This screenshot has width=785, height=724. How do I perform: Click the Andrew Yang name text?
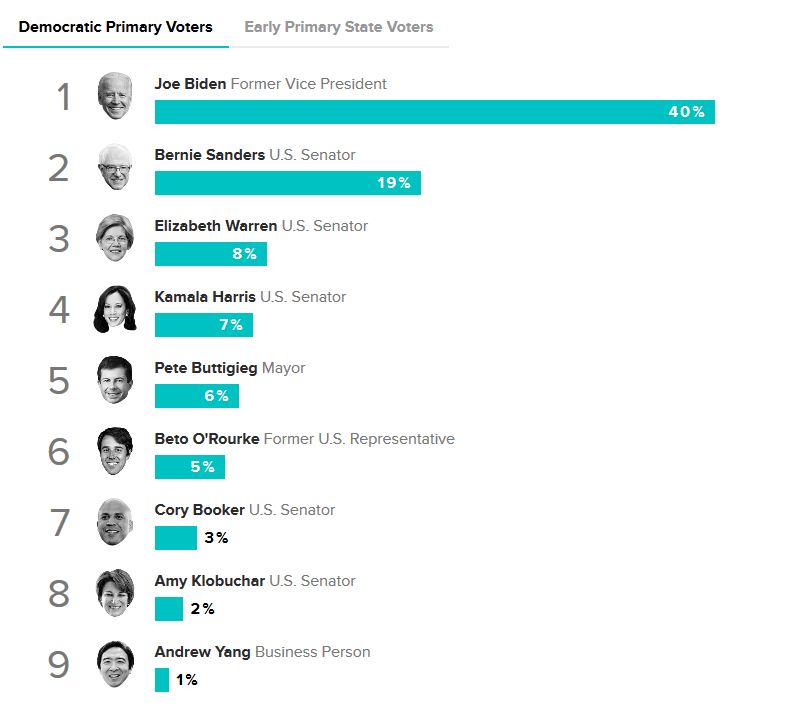click(x=202, y=652)
